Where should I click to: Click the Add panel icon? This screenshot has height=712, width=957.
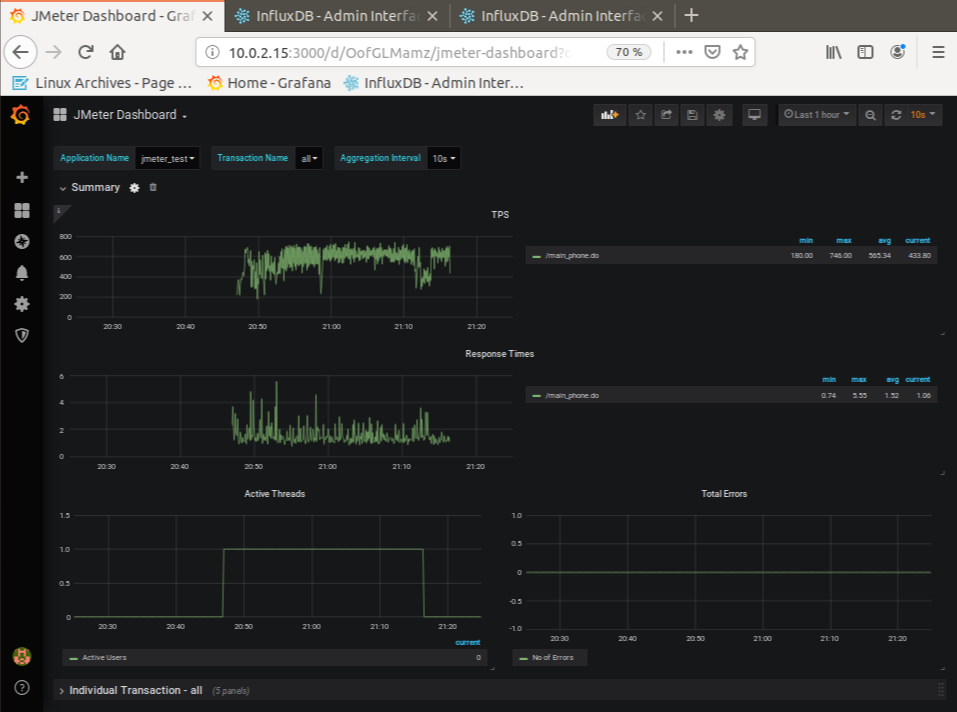pyautogui.click(x=610, y=115)
